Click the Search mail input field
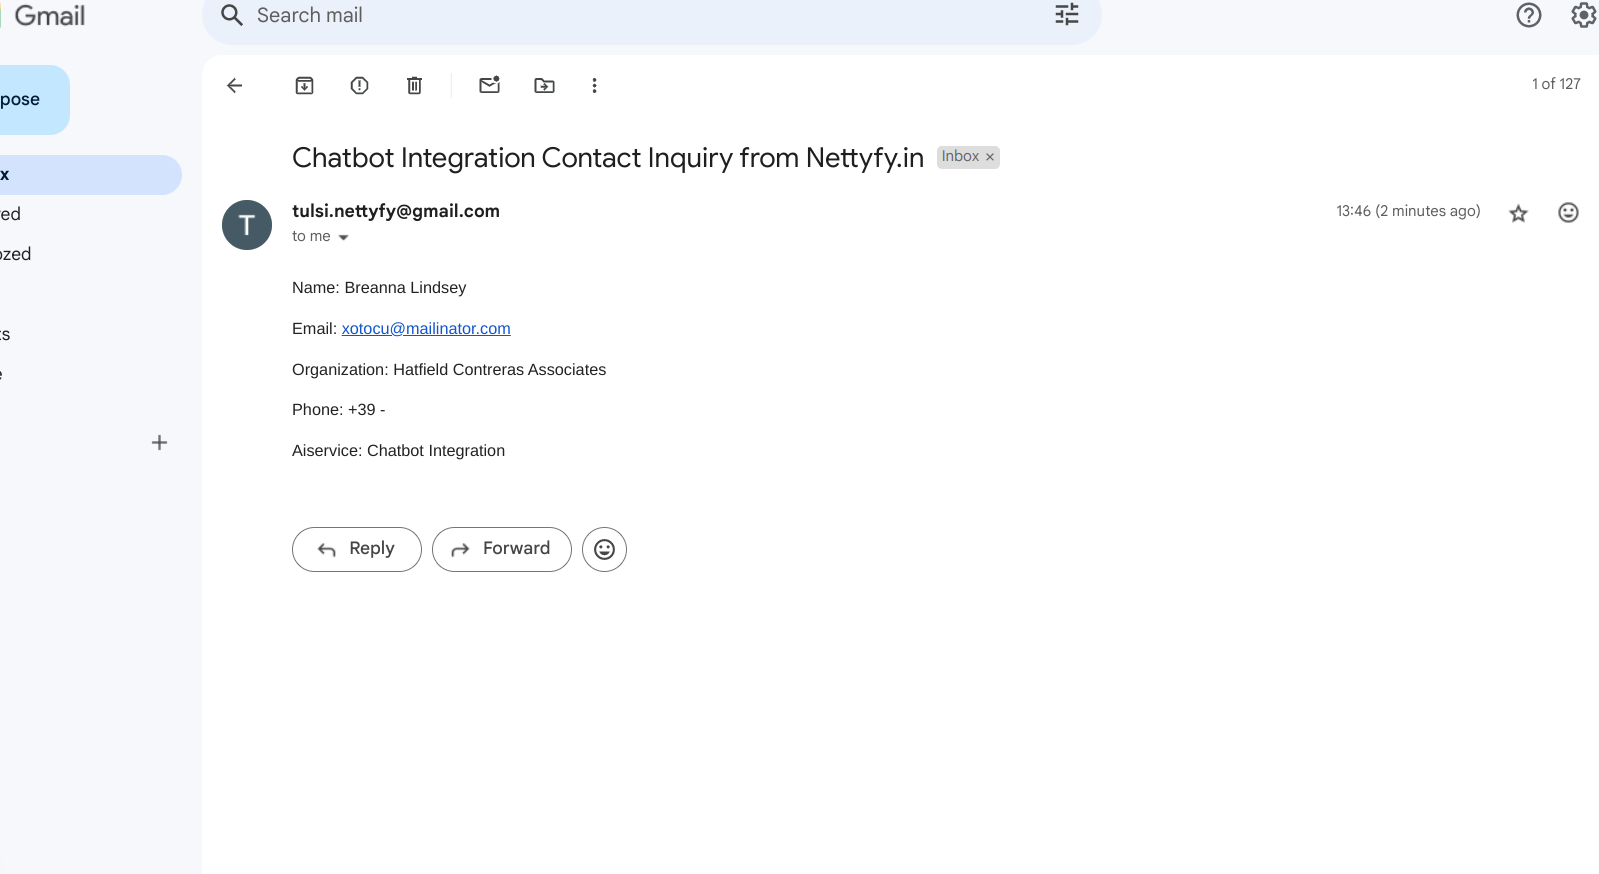Image resolution: width=1599 pixels, height=874 pixels. tap(640, 16)
